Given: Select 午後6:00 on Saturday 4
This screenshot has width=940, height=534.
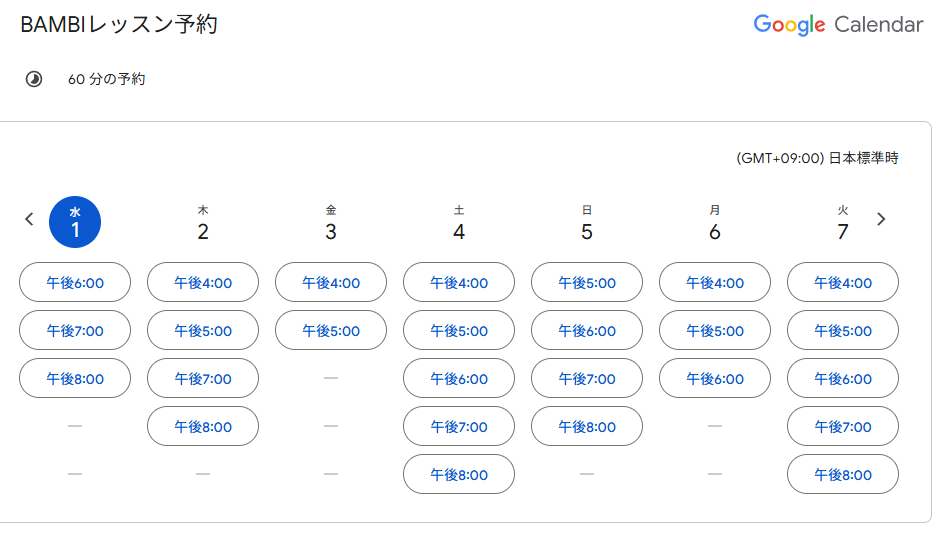Looking at the screenshot, I should pyautogui.click(x=459, y=379).
